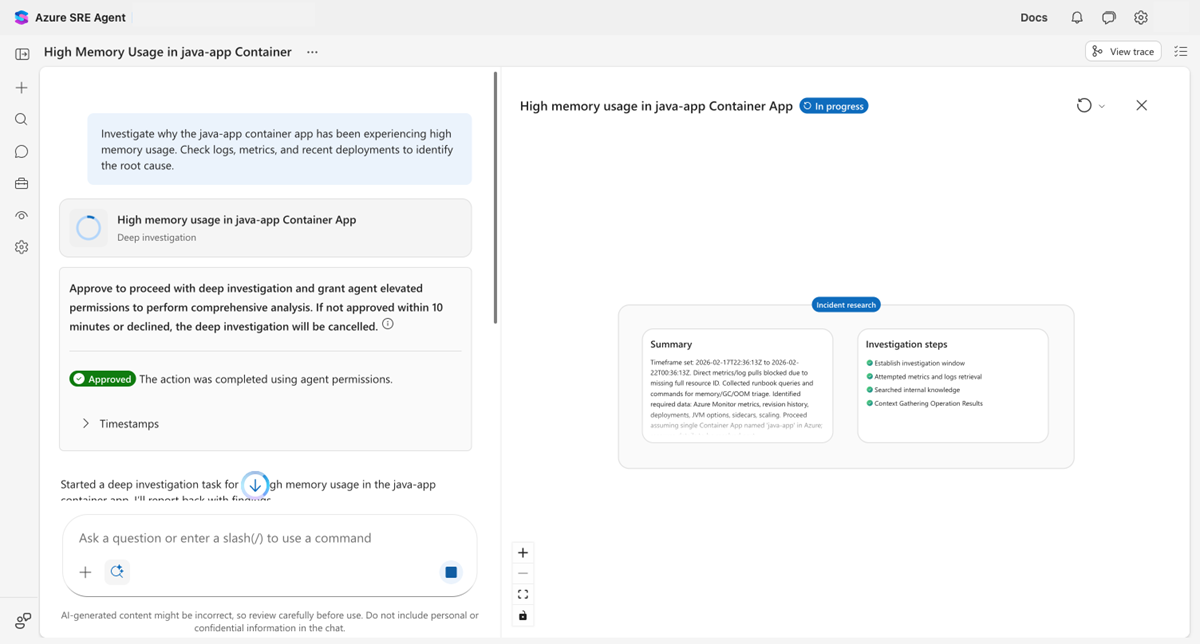The width and height of the screenshot is (1200, 644).
Task: Zoom out on the investigation canvas
Action: coord(523,574)
